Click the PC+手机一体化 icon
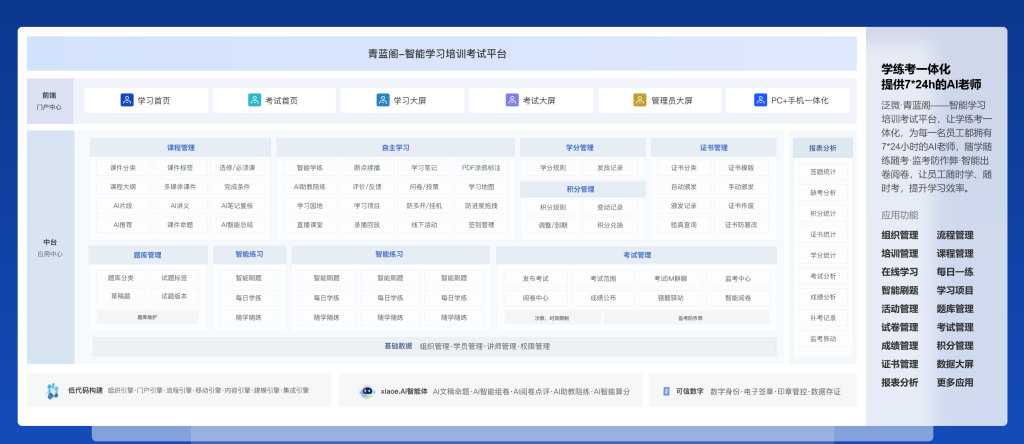 pos(760,100)
